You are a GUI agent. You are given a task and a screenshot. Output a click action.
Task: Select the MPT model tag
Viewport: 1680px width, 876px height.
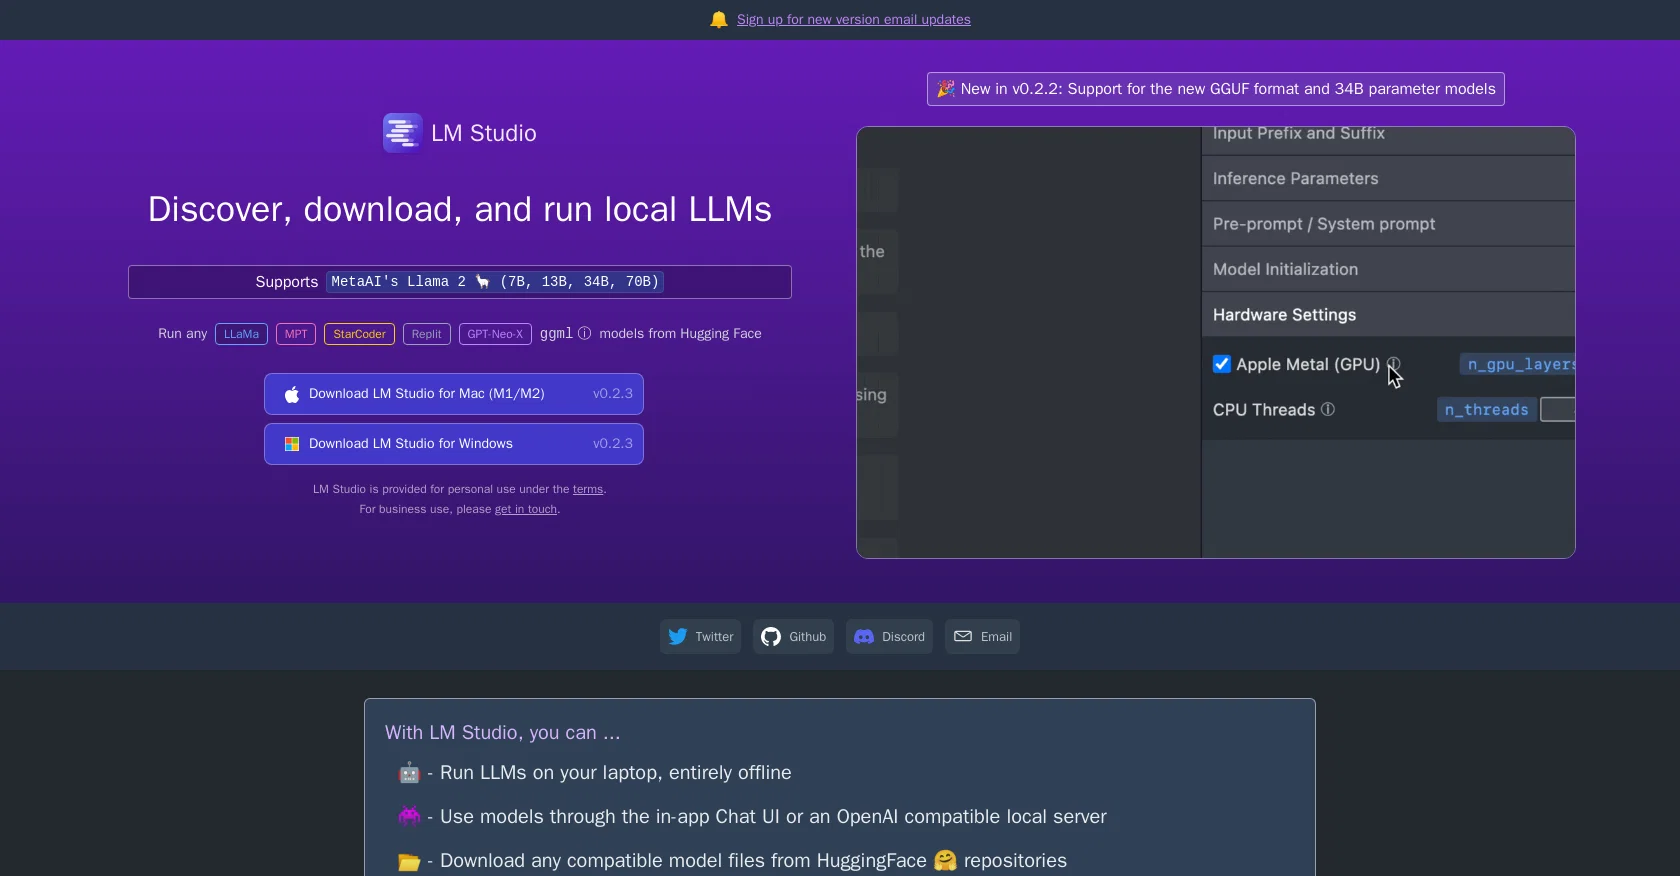pos(296,334)
